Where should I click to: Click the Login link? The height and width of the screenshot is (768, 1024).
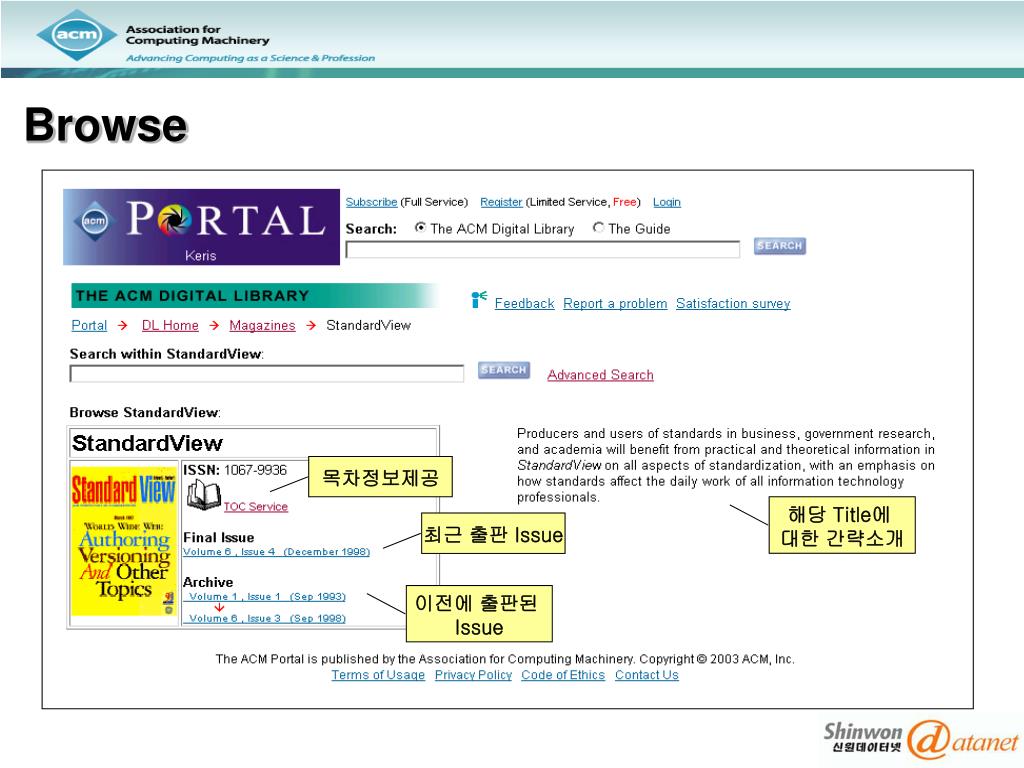point(667,202)
